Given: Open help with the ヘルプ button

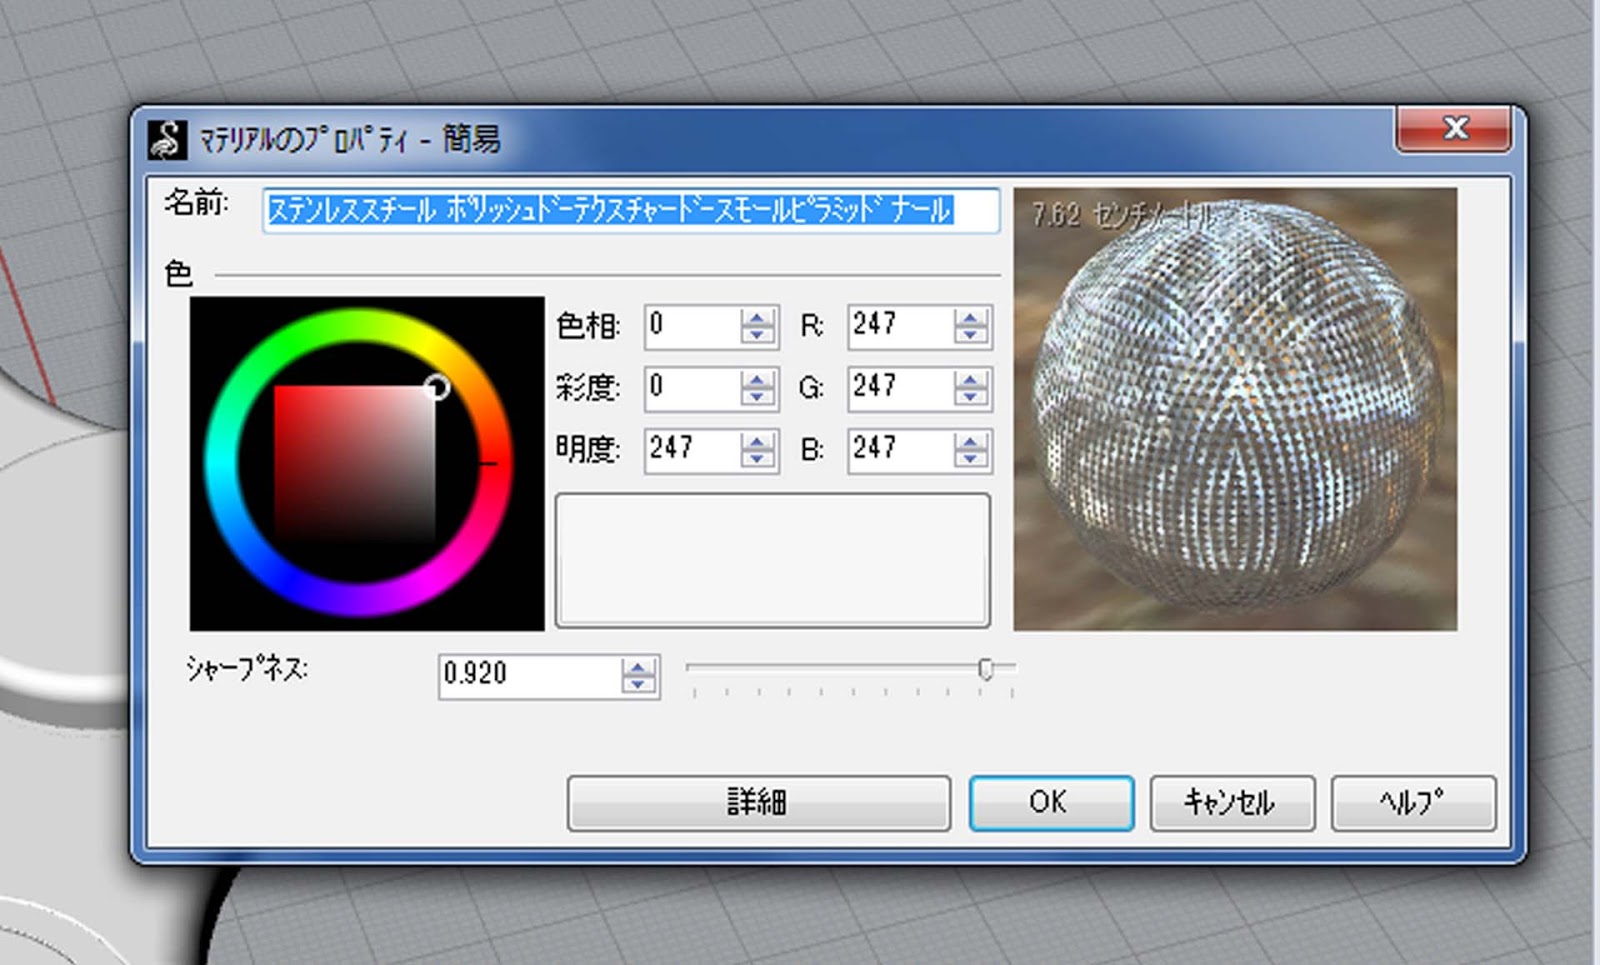Looking at the screenshot, I should click(1413, 803).
